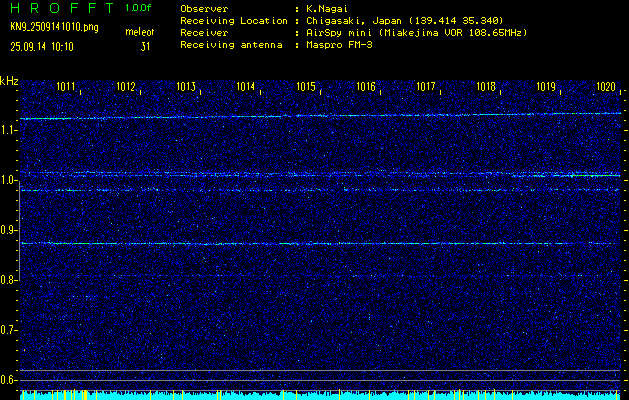Select the observer name K.Nagai

[325, 8]
